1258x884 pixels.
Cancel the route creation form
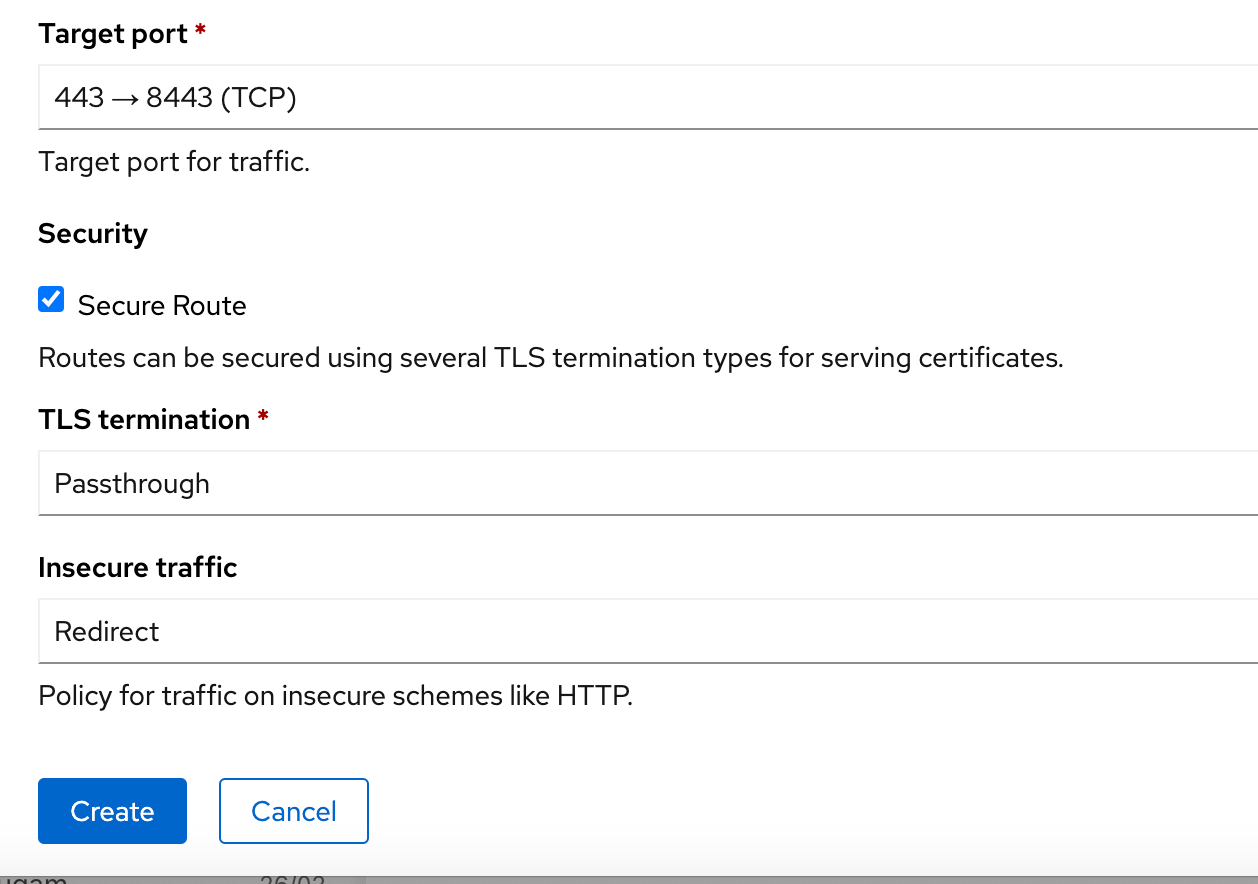(x=294, y=811)
